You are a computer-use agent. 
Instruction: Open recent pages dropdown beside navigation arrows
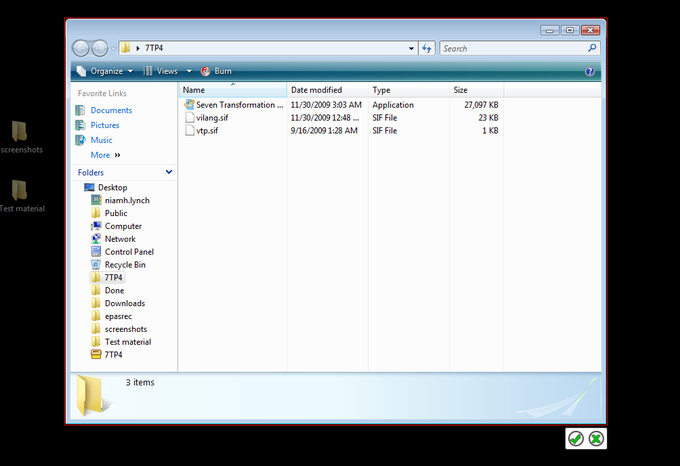click(113, 49)
